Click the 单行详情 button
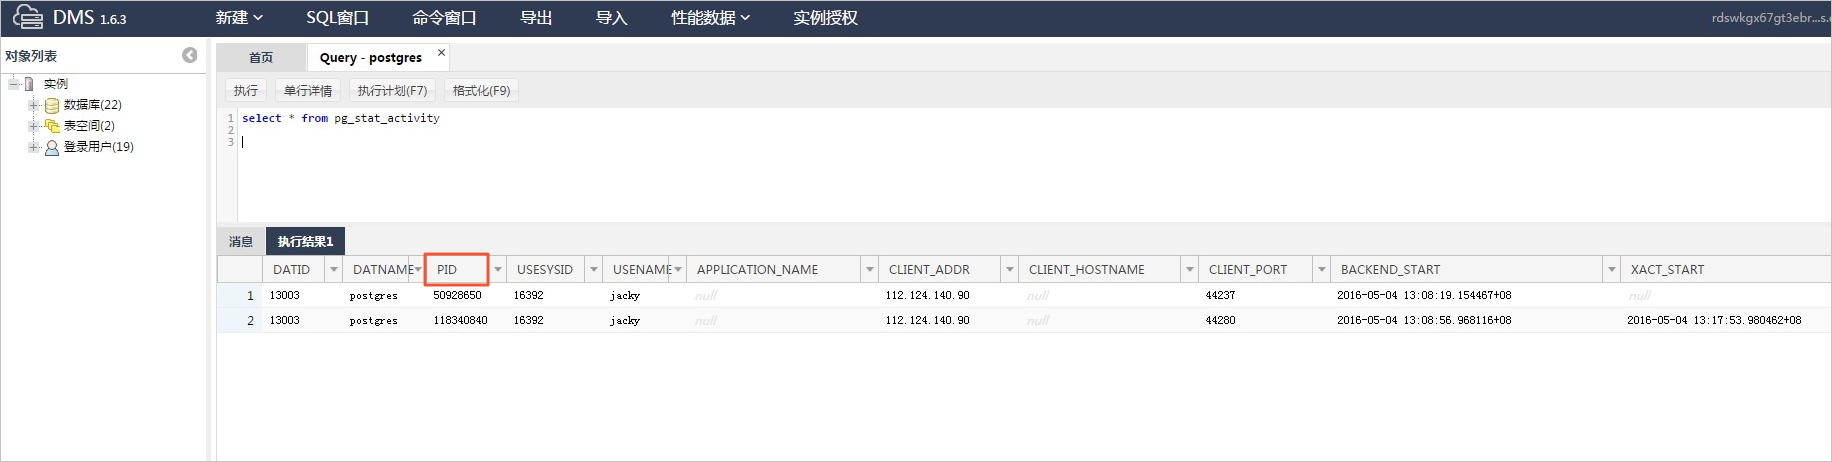The image size is (1832, 462). point(308,90)
